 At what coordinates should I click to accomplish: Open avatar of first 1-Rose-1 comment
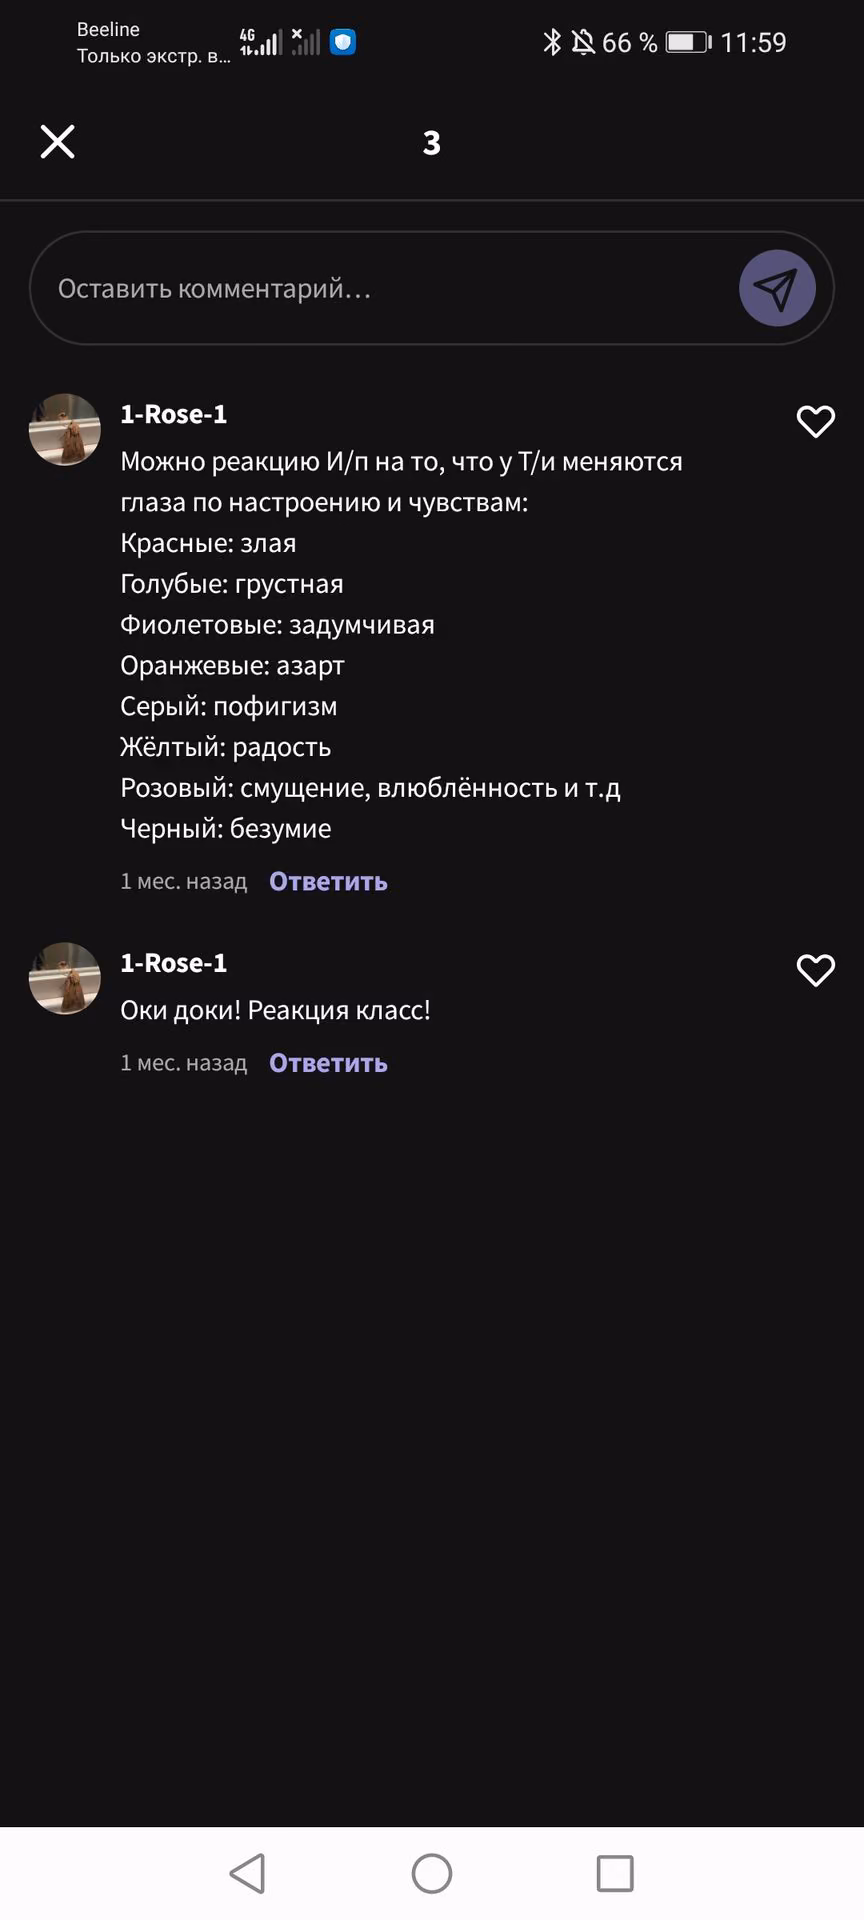click(65, 429)
